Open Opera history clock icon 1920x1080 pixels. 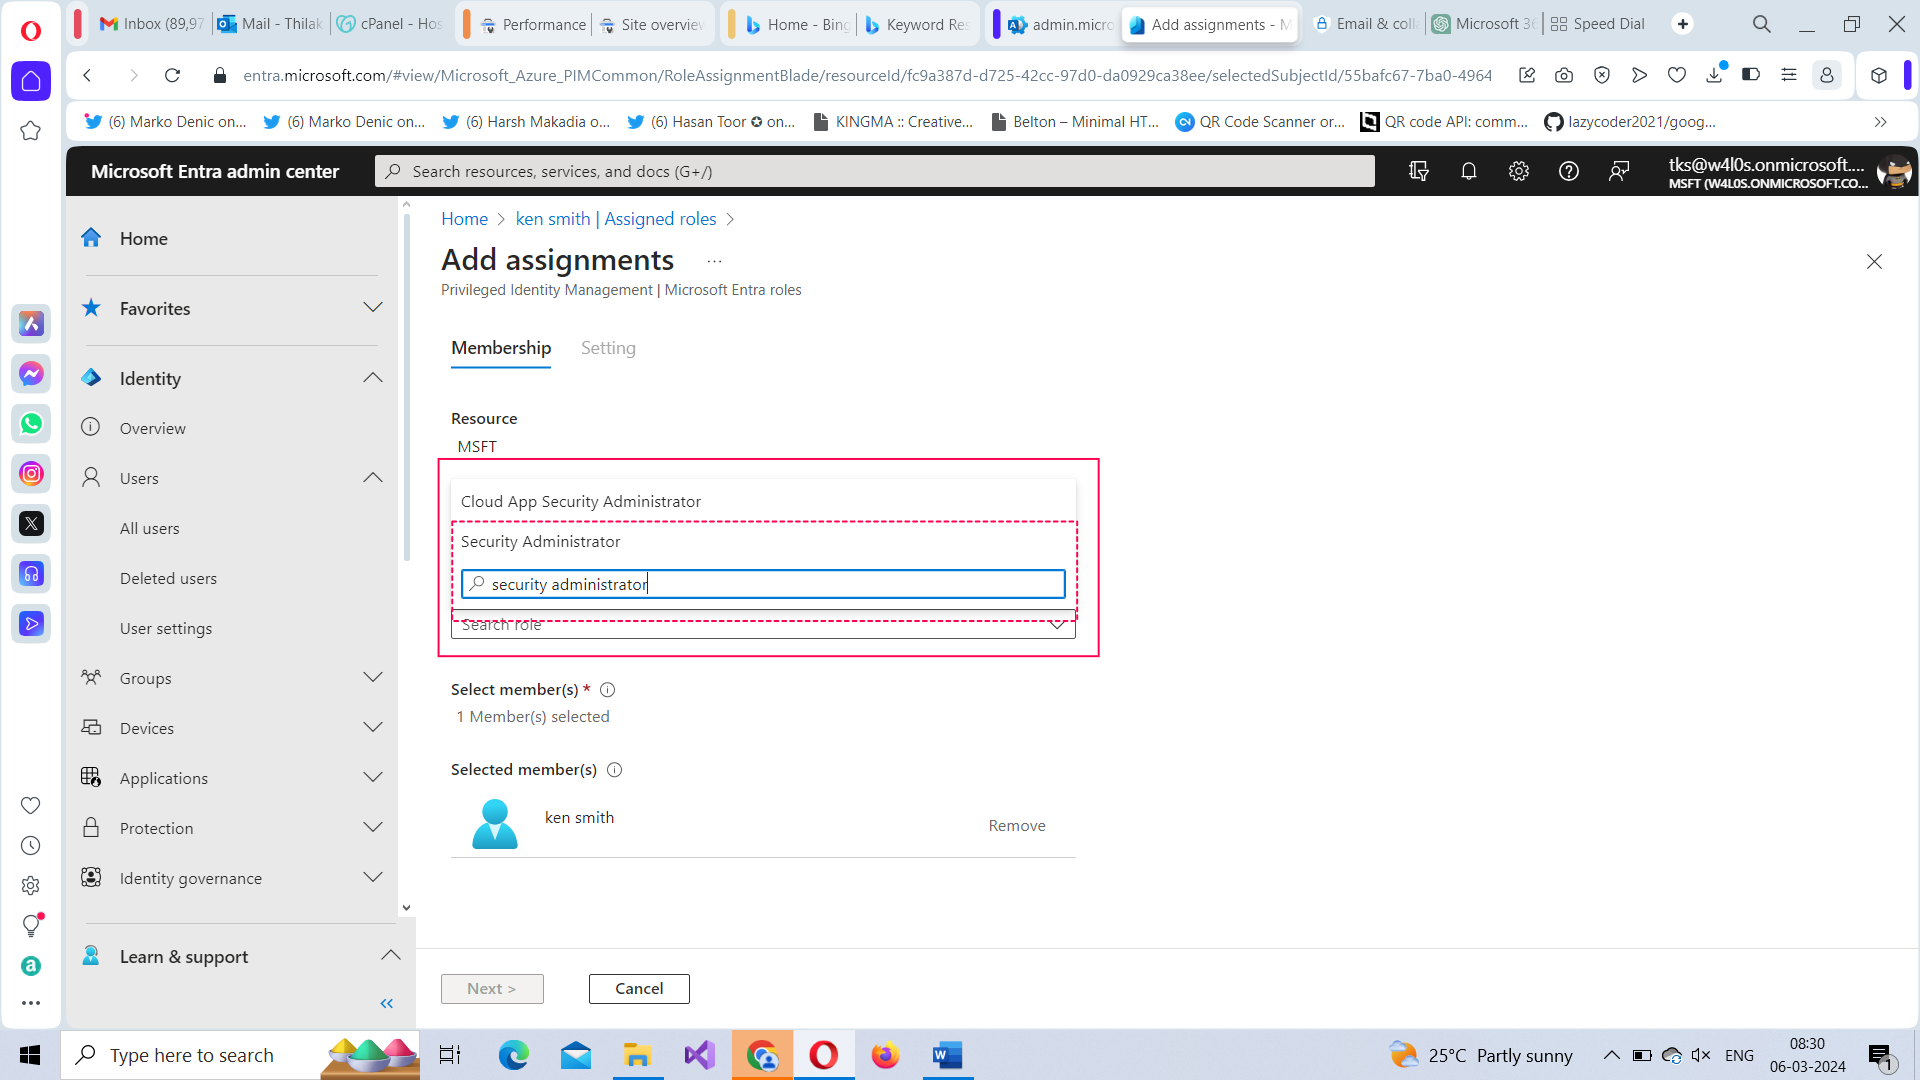[31, 846]
